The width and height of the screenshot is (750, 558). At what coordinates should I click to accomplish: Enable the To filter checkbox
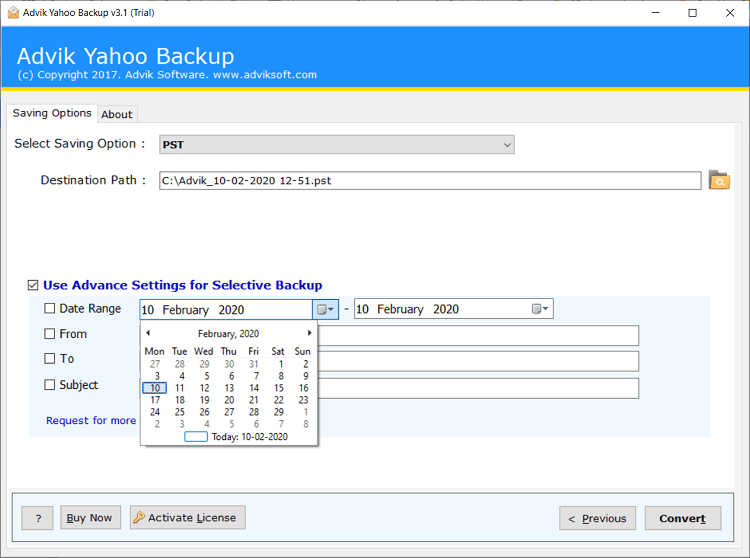49,358
